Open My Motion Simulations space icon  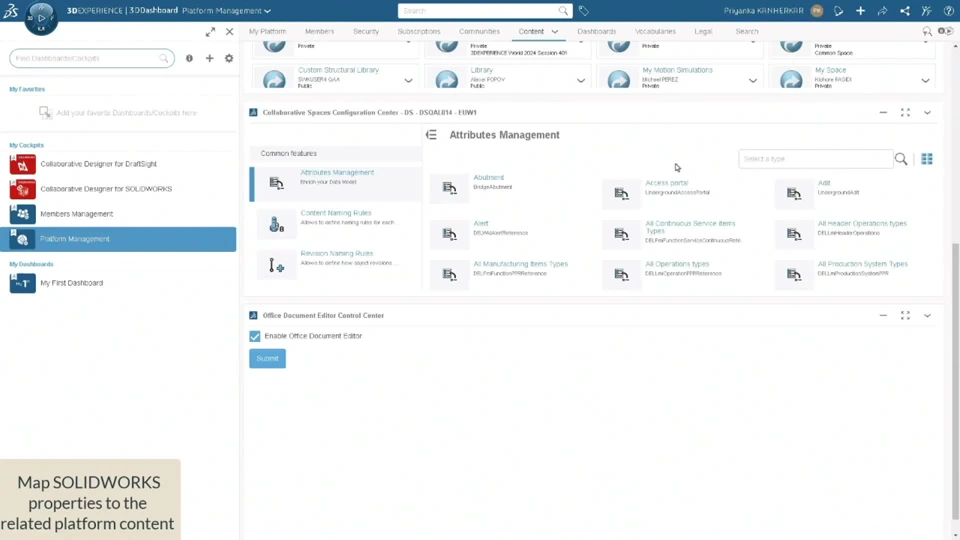[x=619, y=80]
